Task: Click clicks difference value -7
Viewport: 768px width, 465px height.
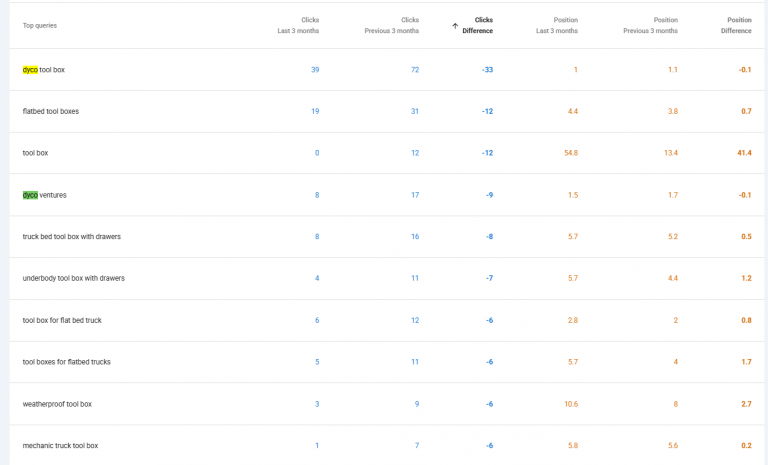Action: pos(489,278)
